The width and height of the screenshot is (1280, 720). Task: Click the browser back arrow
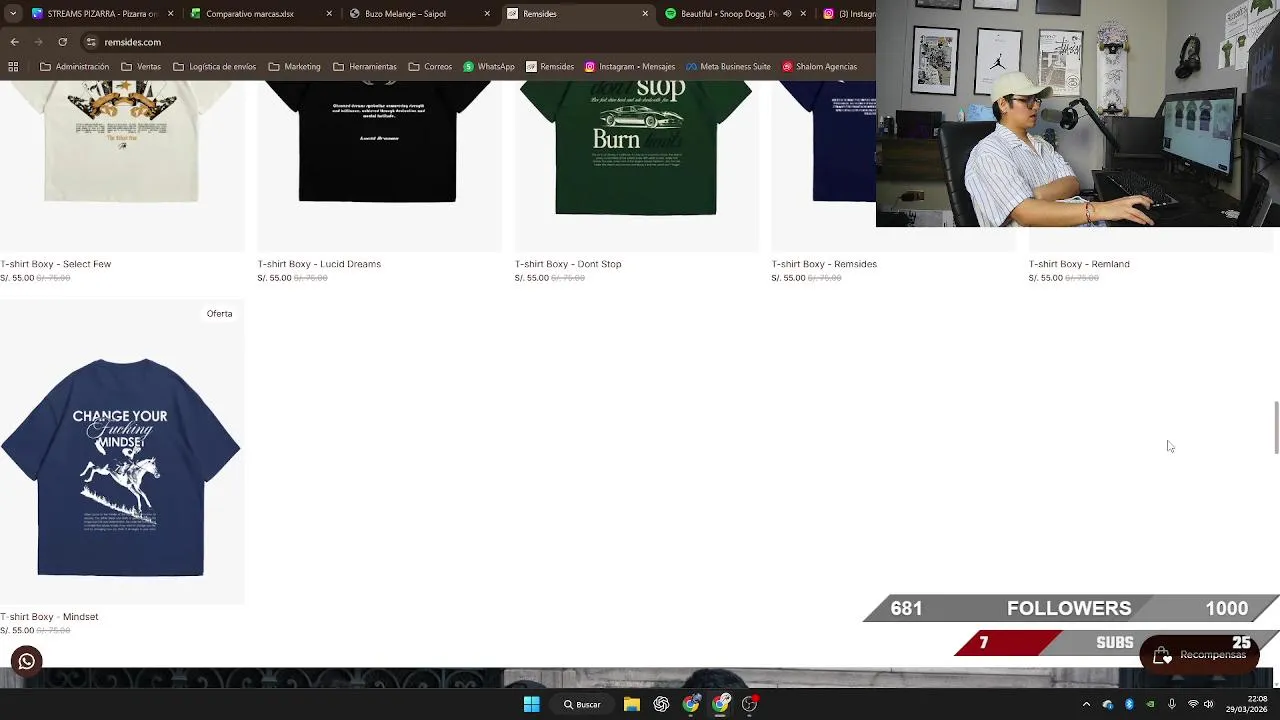[x=14, y=42]
